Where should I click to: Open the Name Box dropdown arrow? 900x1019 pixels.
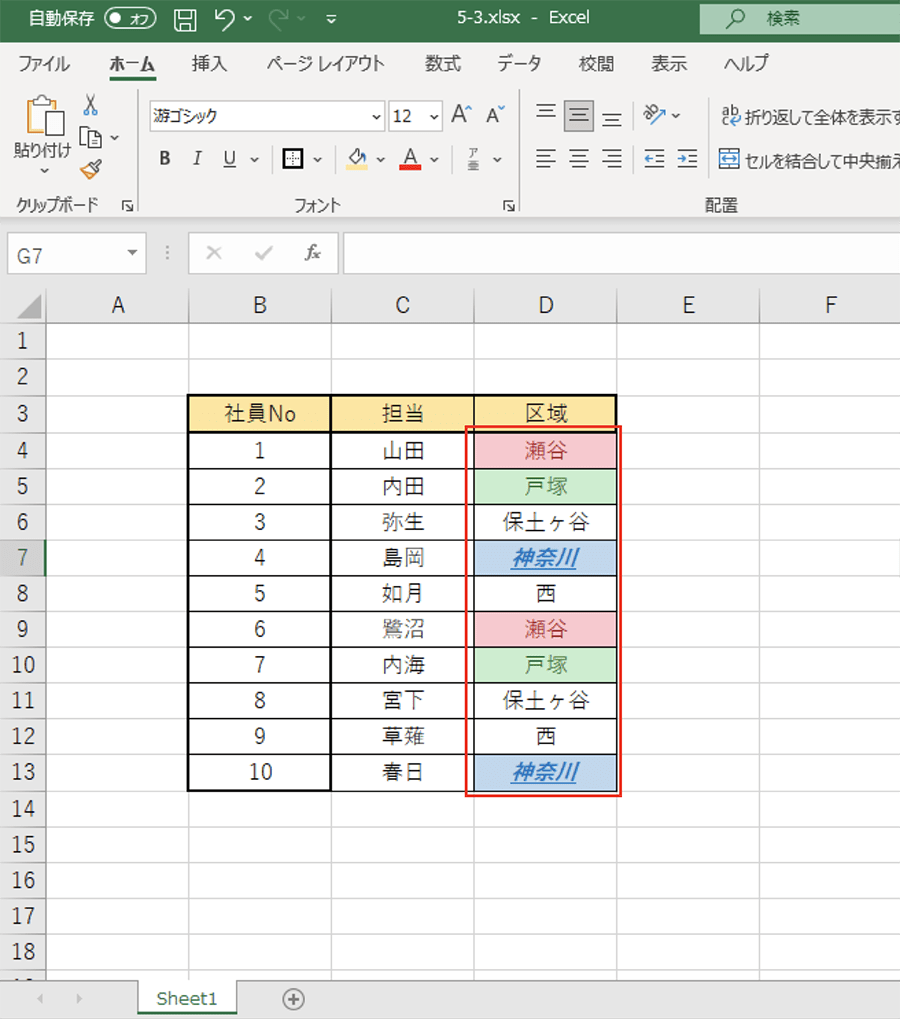133,253
